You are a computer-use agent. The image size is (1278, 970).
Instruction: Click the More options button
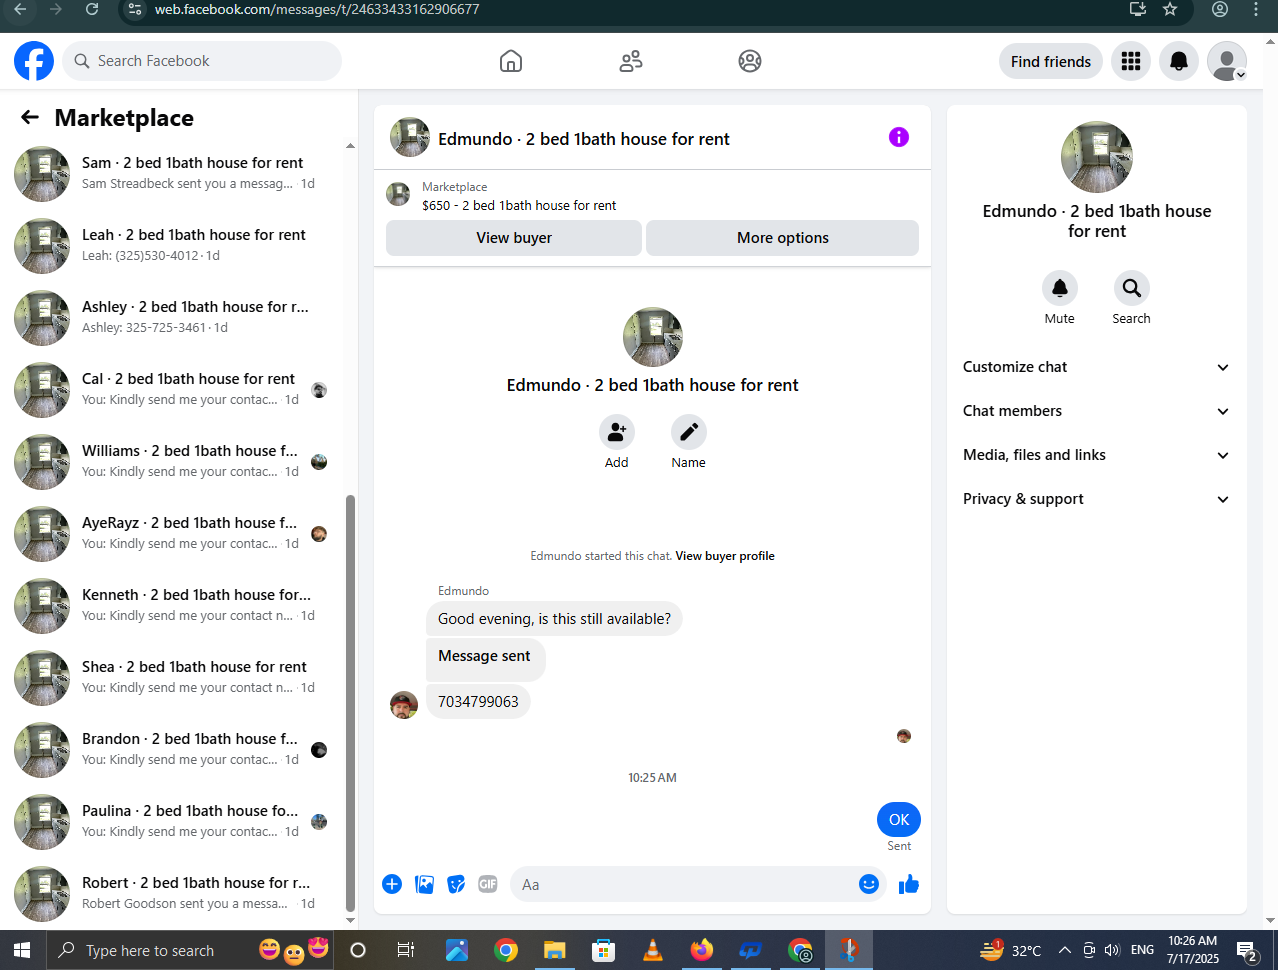pyautogui.click(x=783, y=238)
